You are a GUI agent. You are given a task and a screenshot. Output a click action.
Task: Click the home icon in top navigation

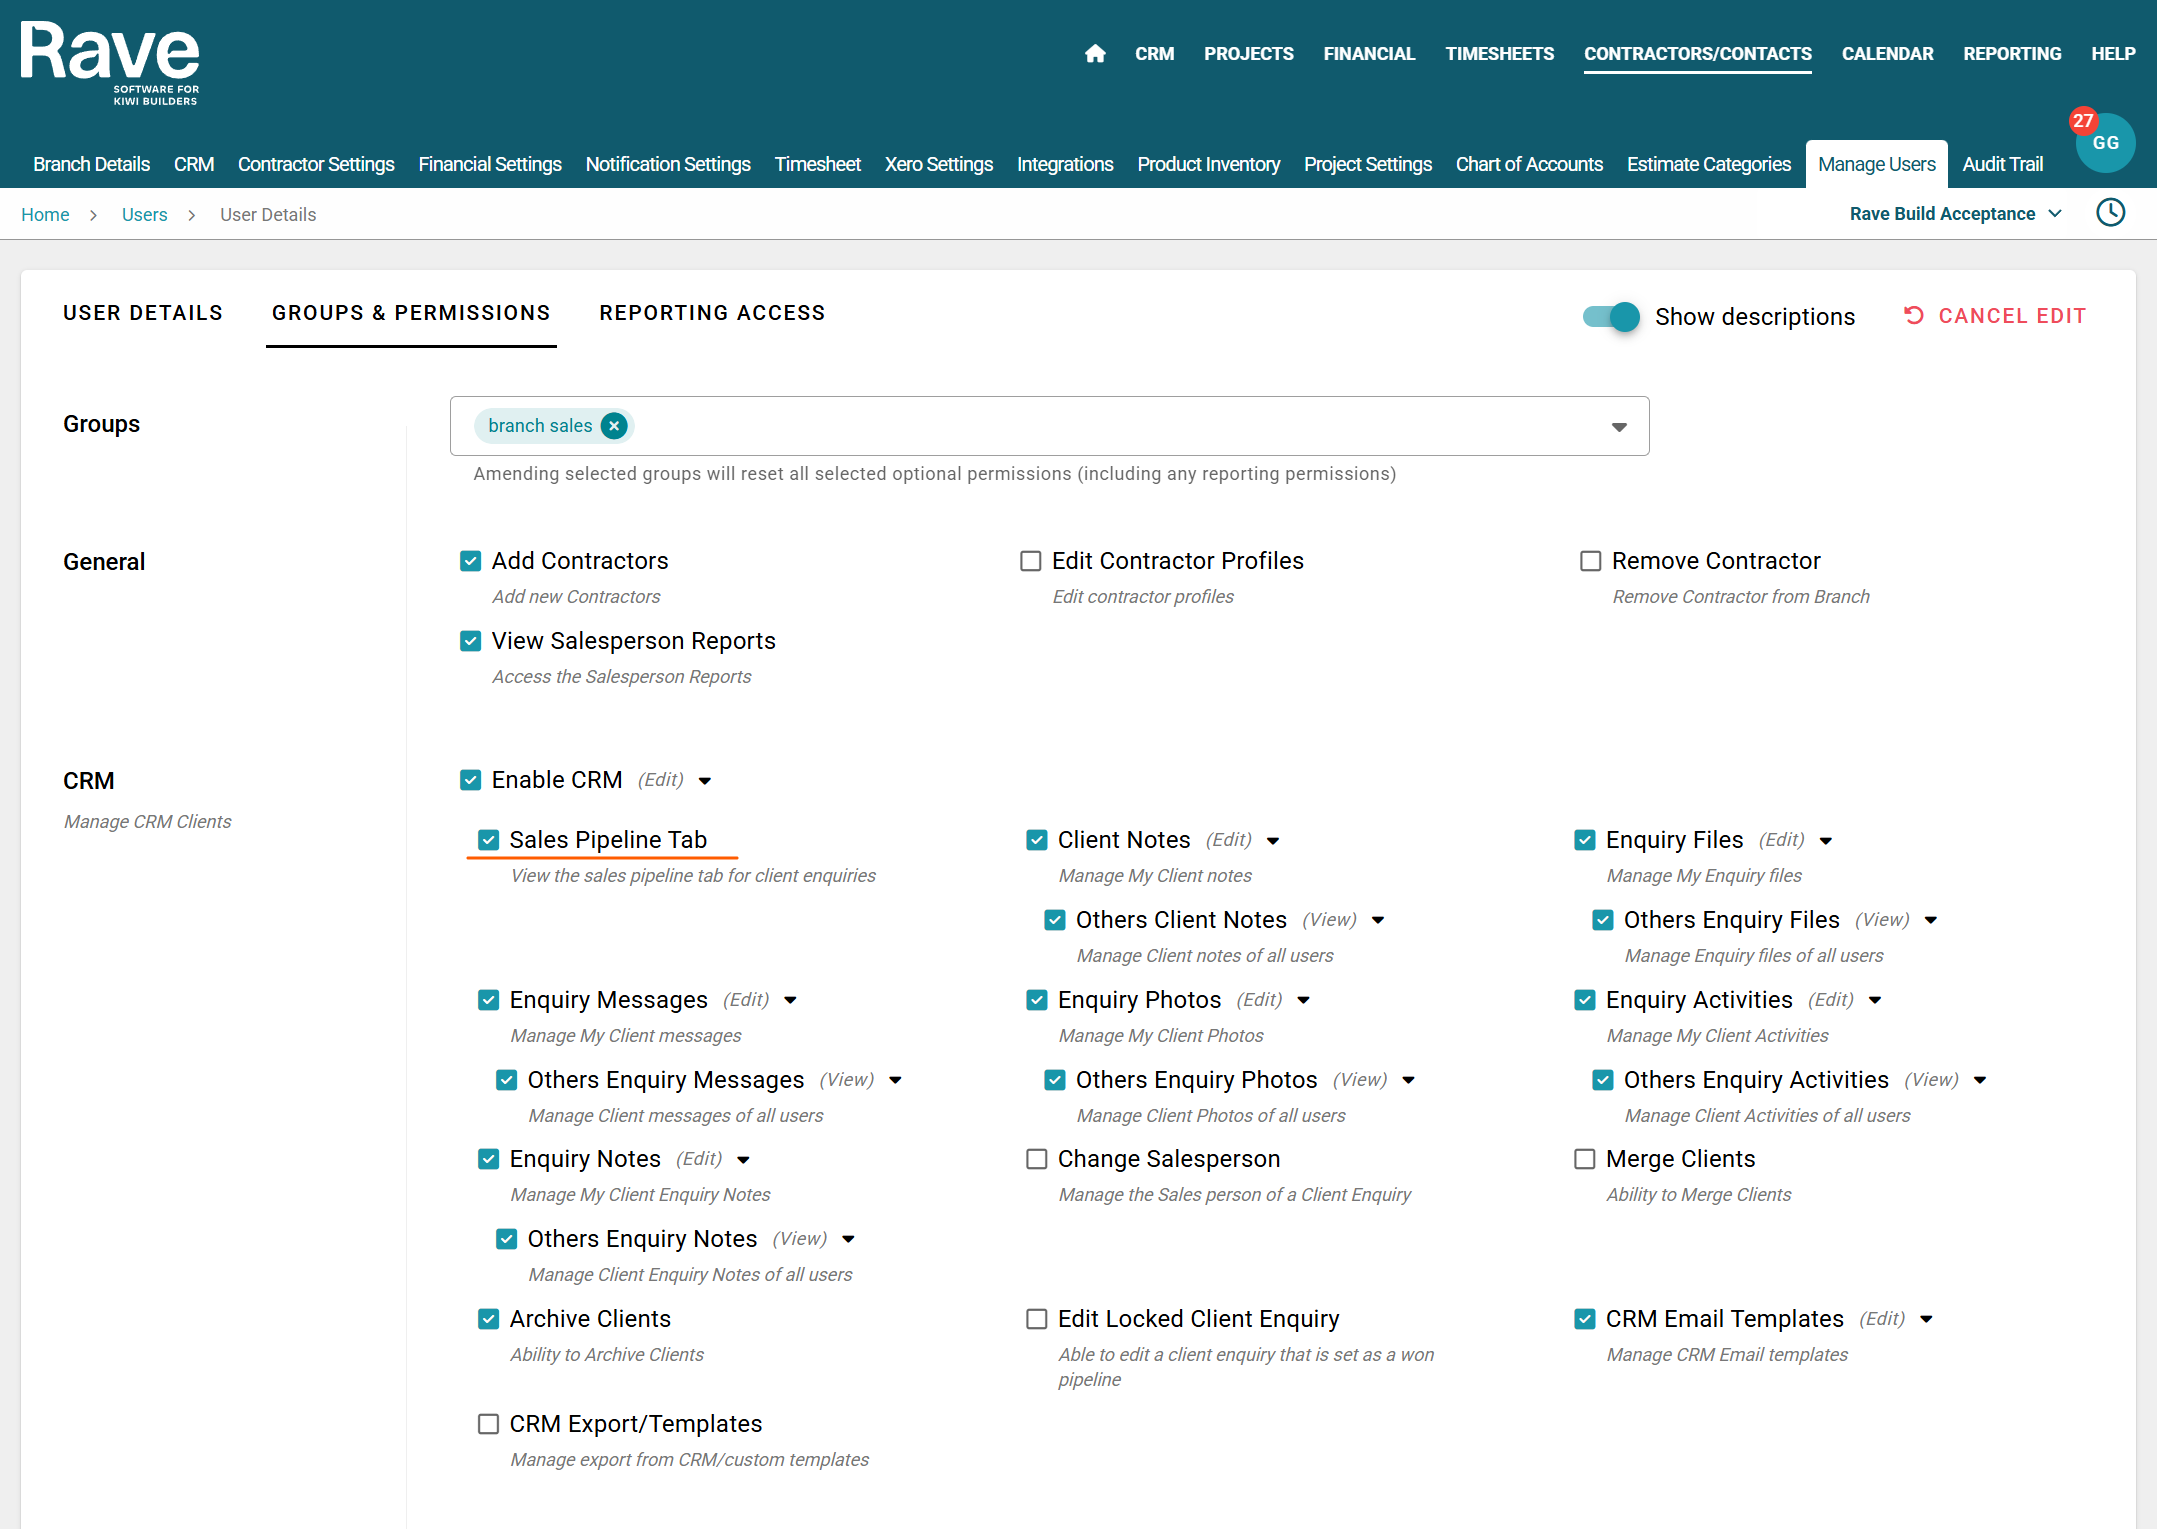pos(1095,54)
